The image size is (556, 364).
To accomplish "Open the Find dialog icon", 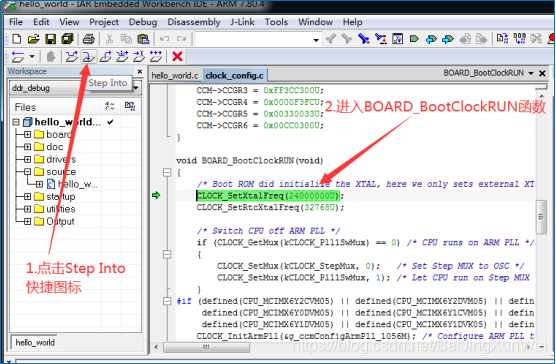I will [x=363, y=39].
